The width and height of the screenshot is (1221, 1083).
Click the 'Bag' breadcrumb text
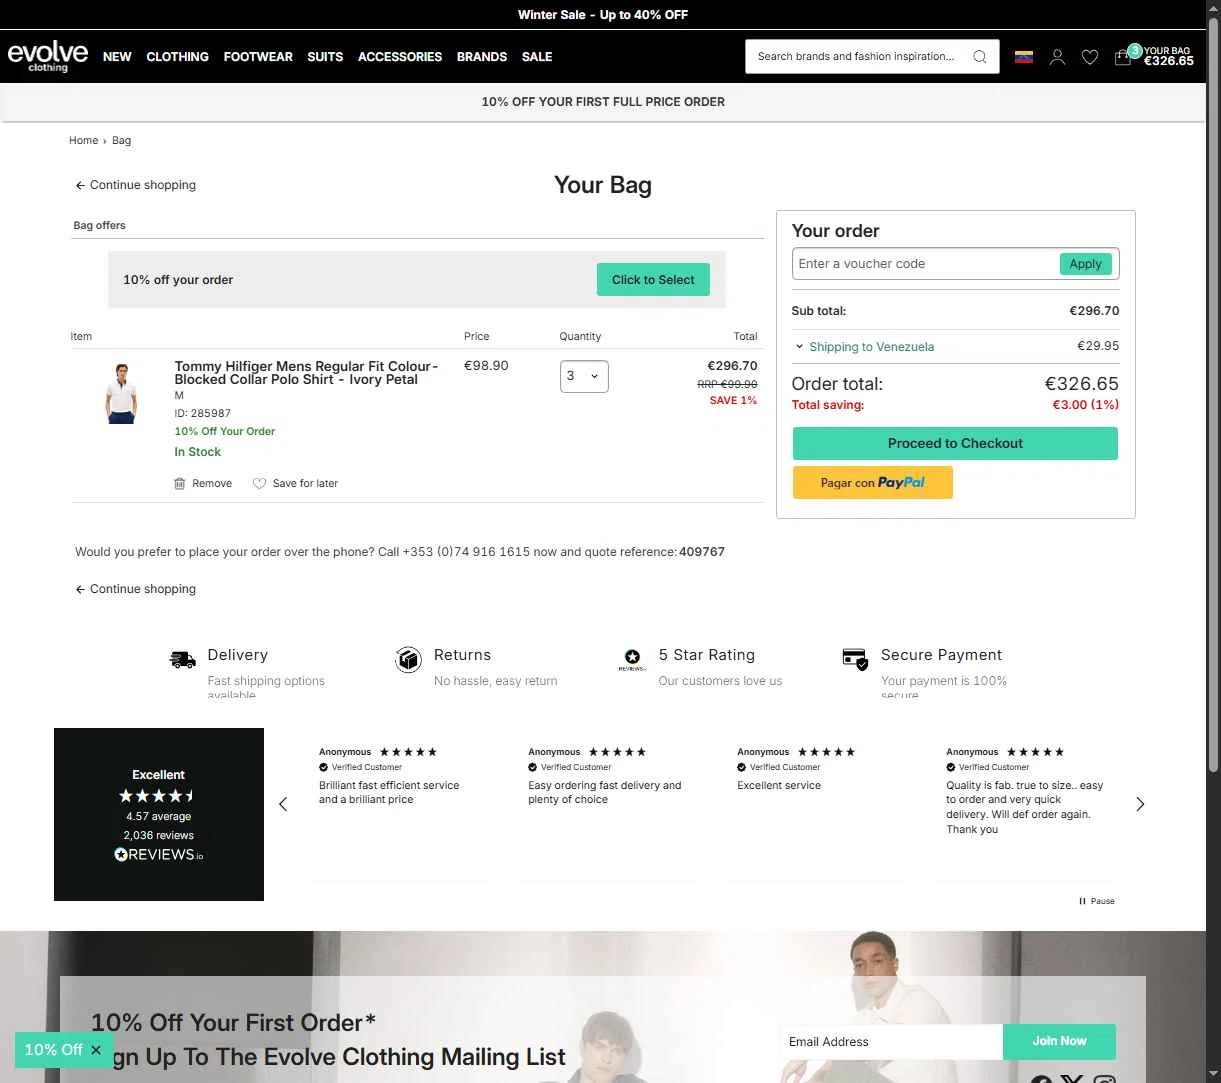click(x=121, y=141)
